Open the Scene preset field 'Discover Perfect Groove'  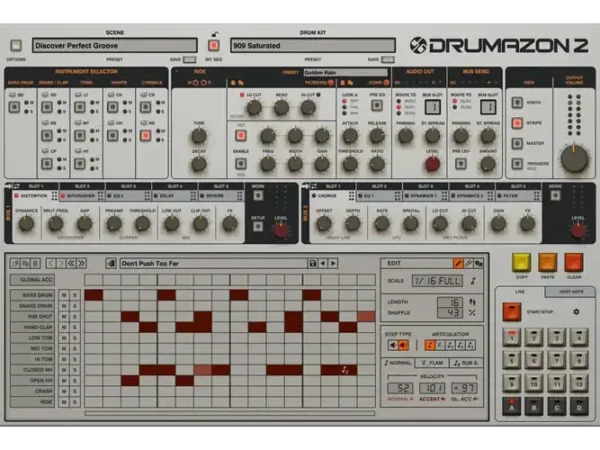[x=114, y=46]
